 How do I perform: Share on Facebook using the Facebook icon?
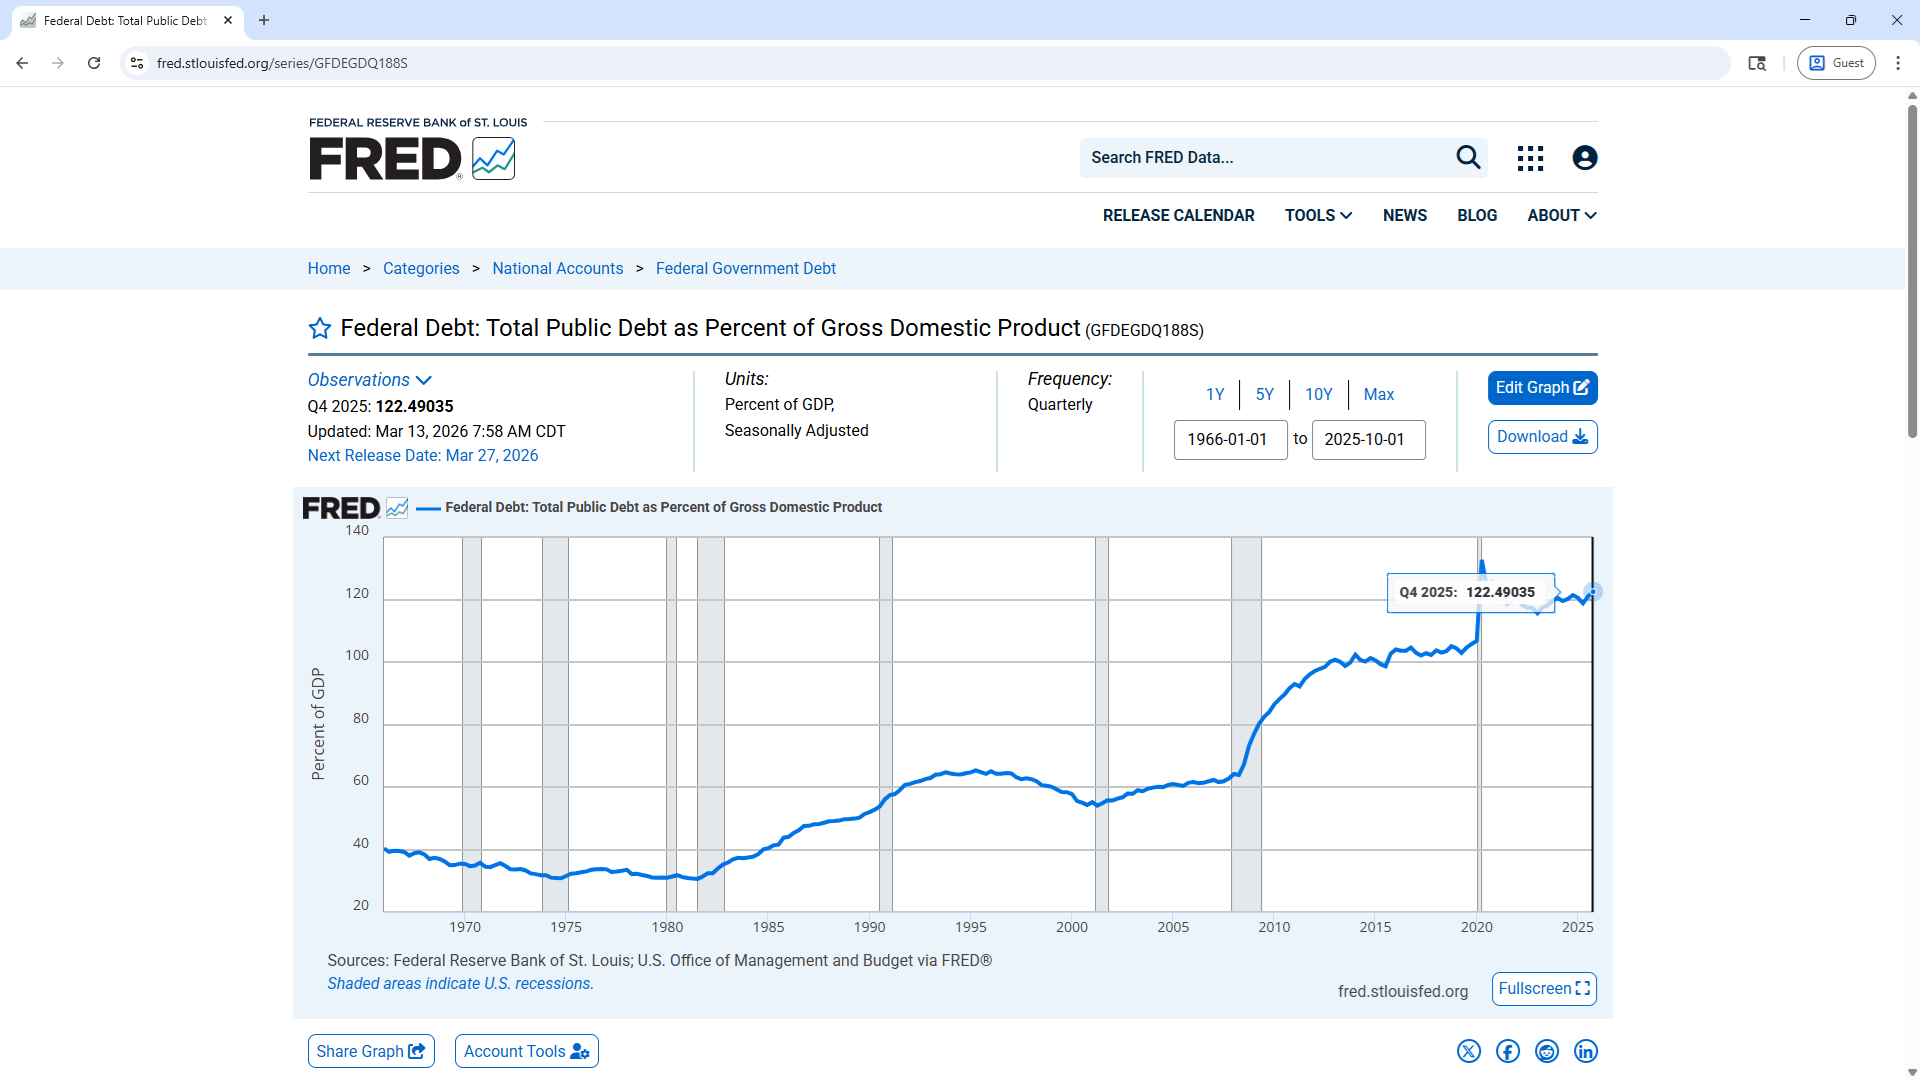(x=1507, y=1051)
